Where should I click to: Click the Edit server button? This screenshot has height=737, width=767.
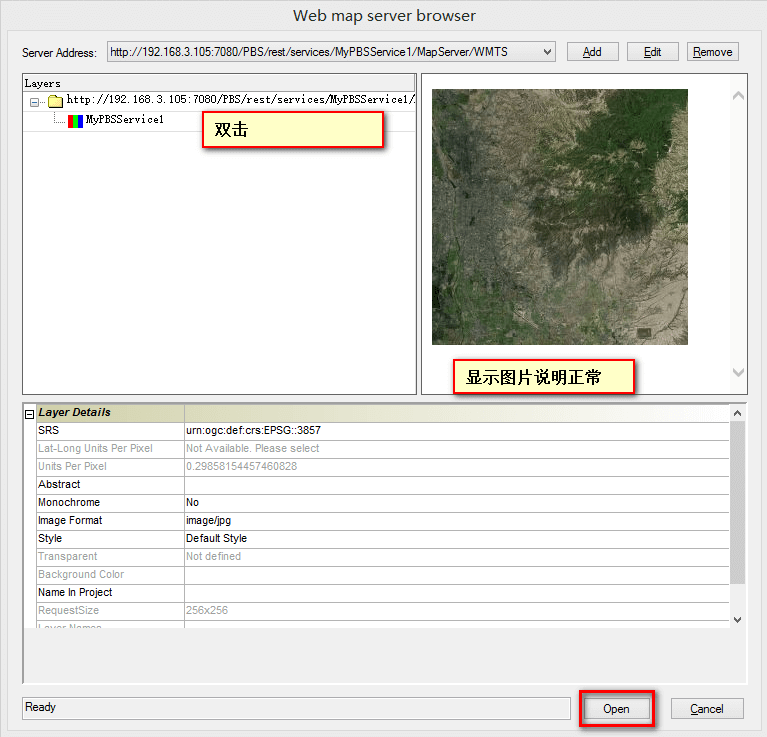(x=653, y=52)
